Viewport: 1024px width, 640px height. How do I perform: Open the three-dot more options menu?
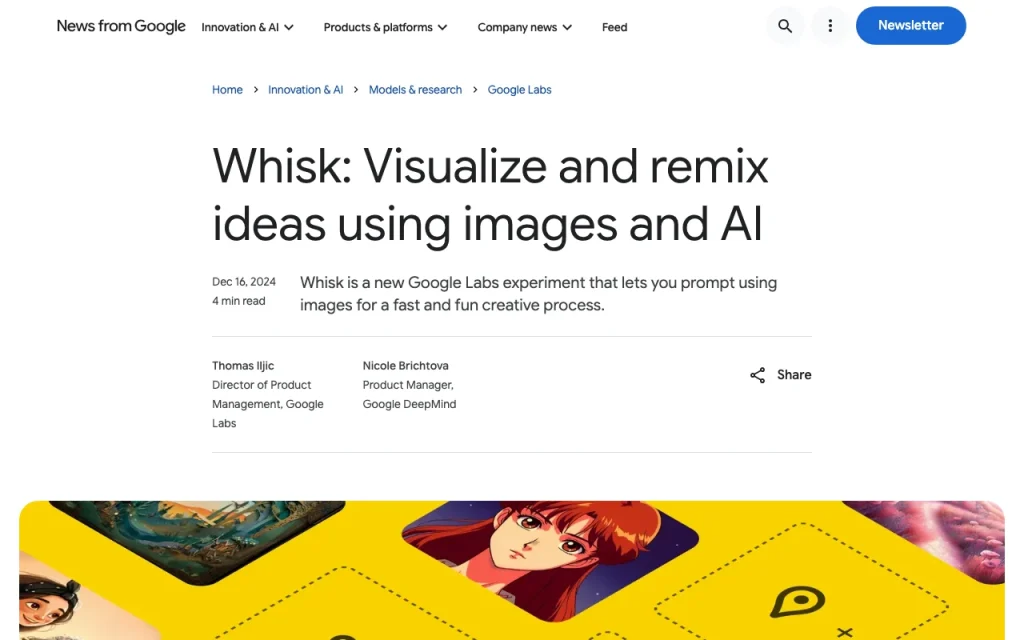pyautogui.click(x=830, y=26)
